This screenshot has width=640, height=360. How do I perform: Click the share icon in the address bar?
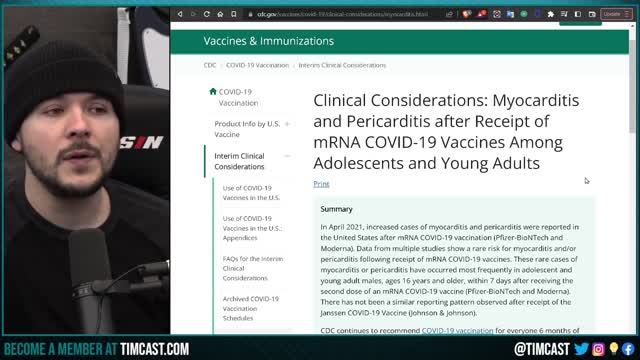[x=449, y=14]
